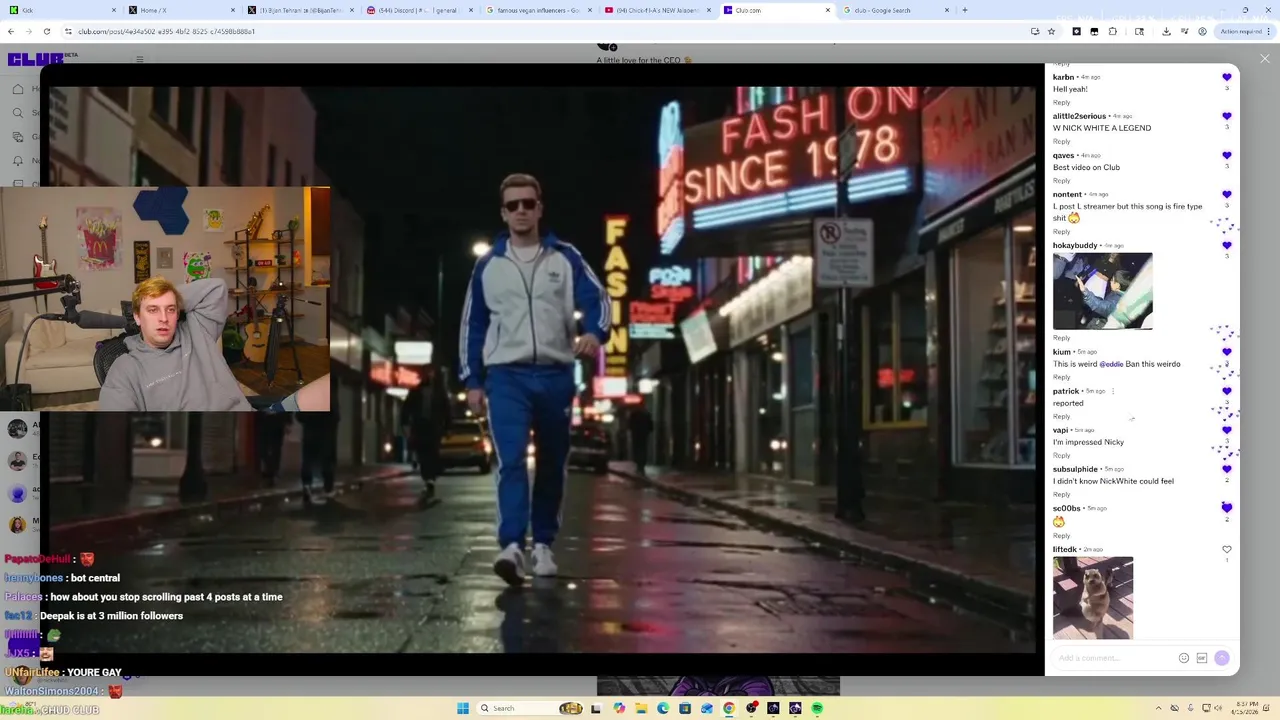Open Spotify from the taskbar

817,708
